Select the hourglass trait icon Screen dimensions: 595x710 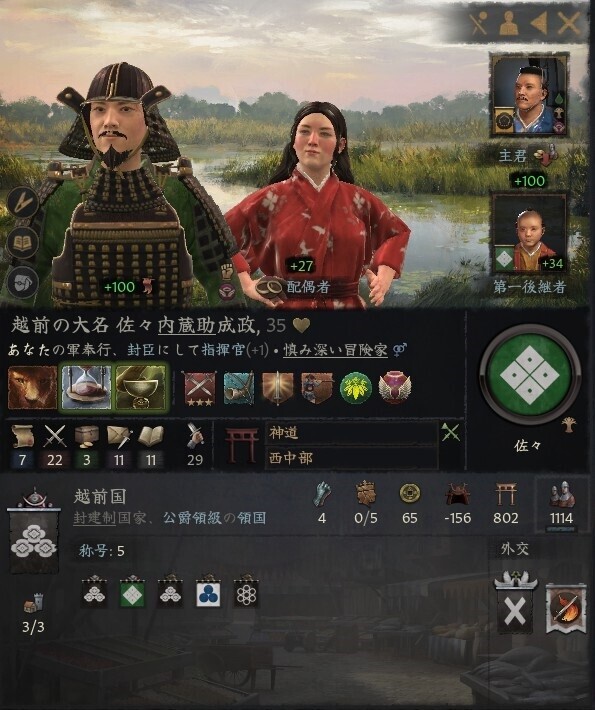[x=86, y=388]
